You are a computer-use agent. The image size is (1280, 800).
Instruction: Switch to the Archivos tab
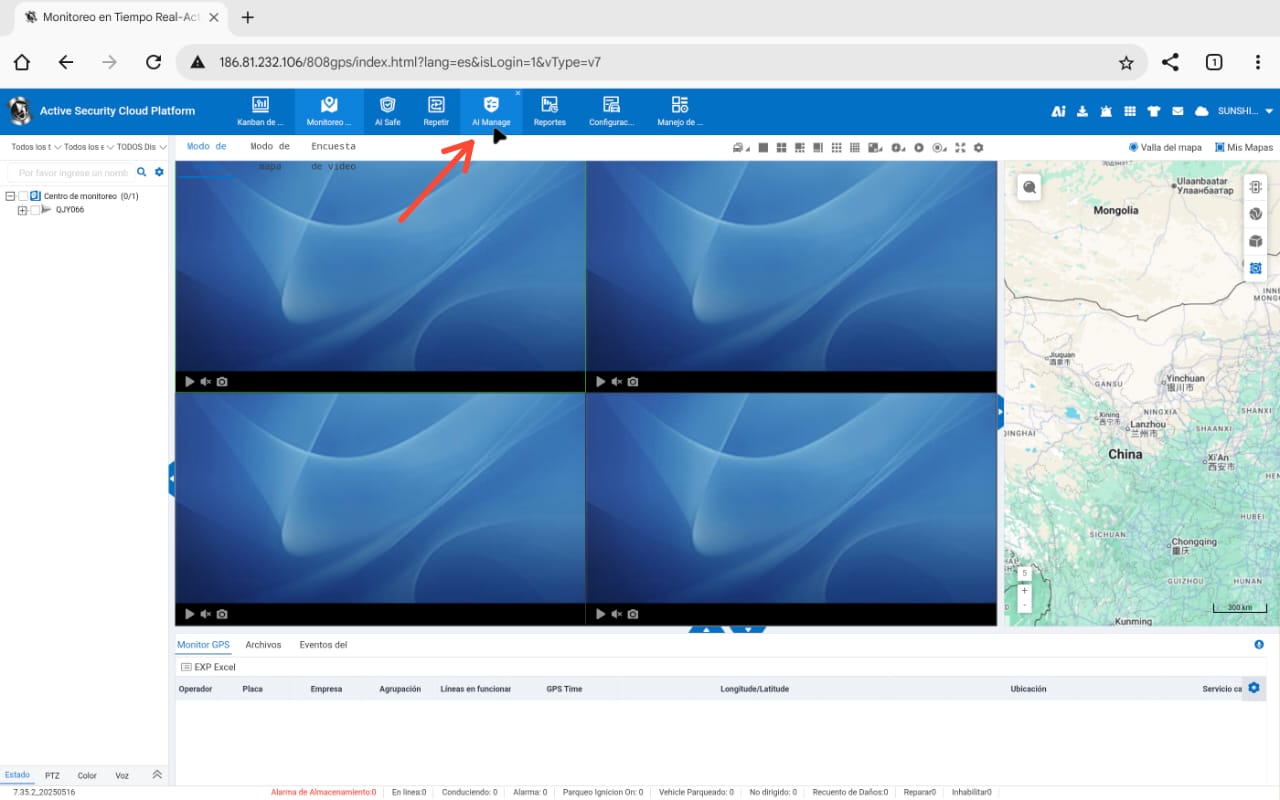(263, 645)
